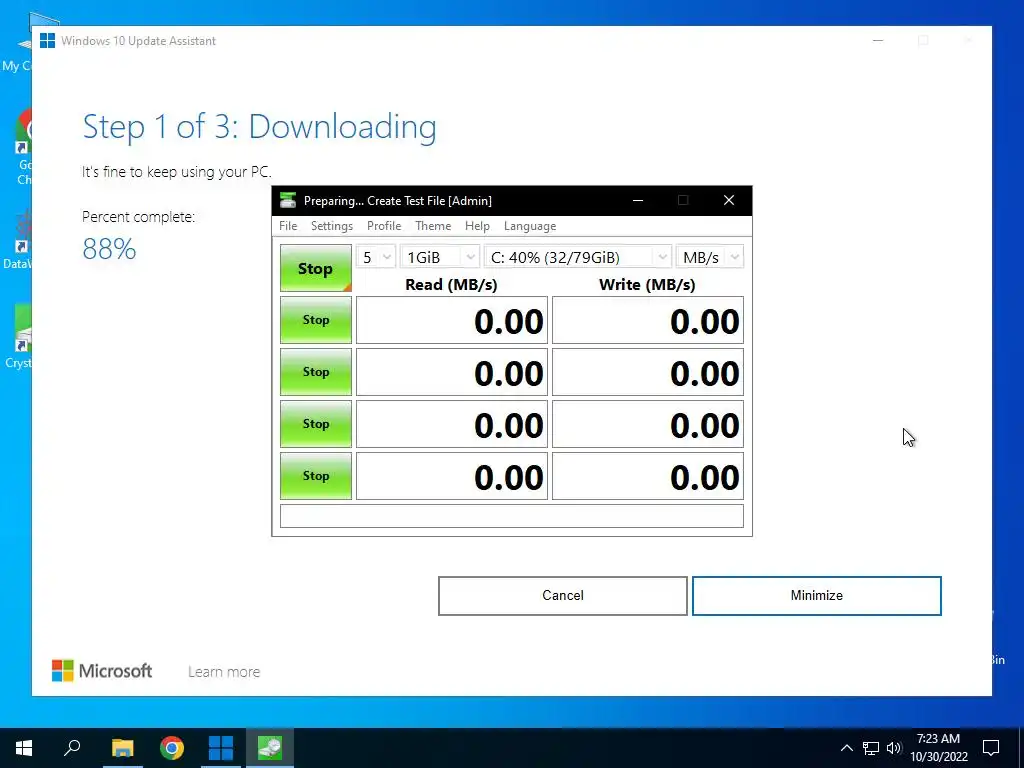
Task: Click the second row Read value 0.00
Action: tap(452, 372)
